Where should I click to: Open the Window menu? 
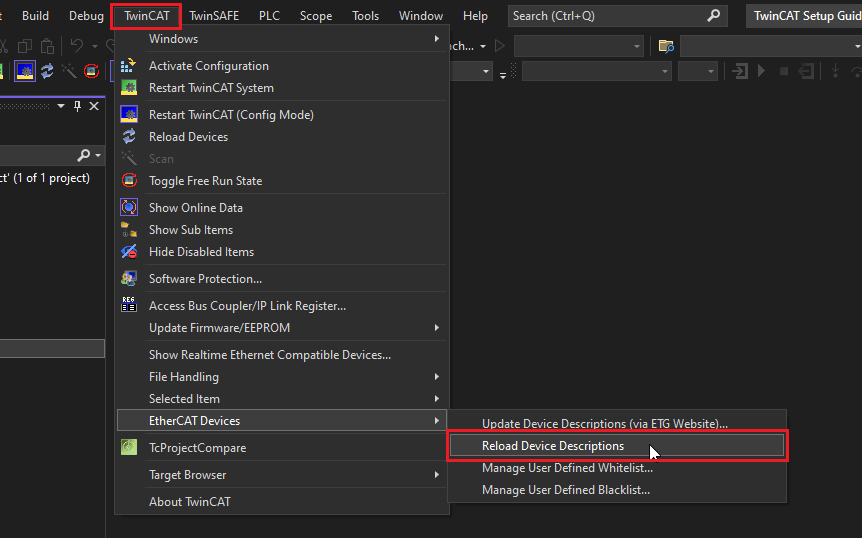tap(421, 16)
